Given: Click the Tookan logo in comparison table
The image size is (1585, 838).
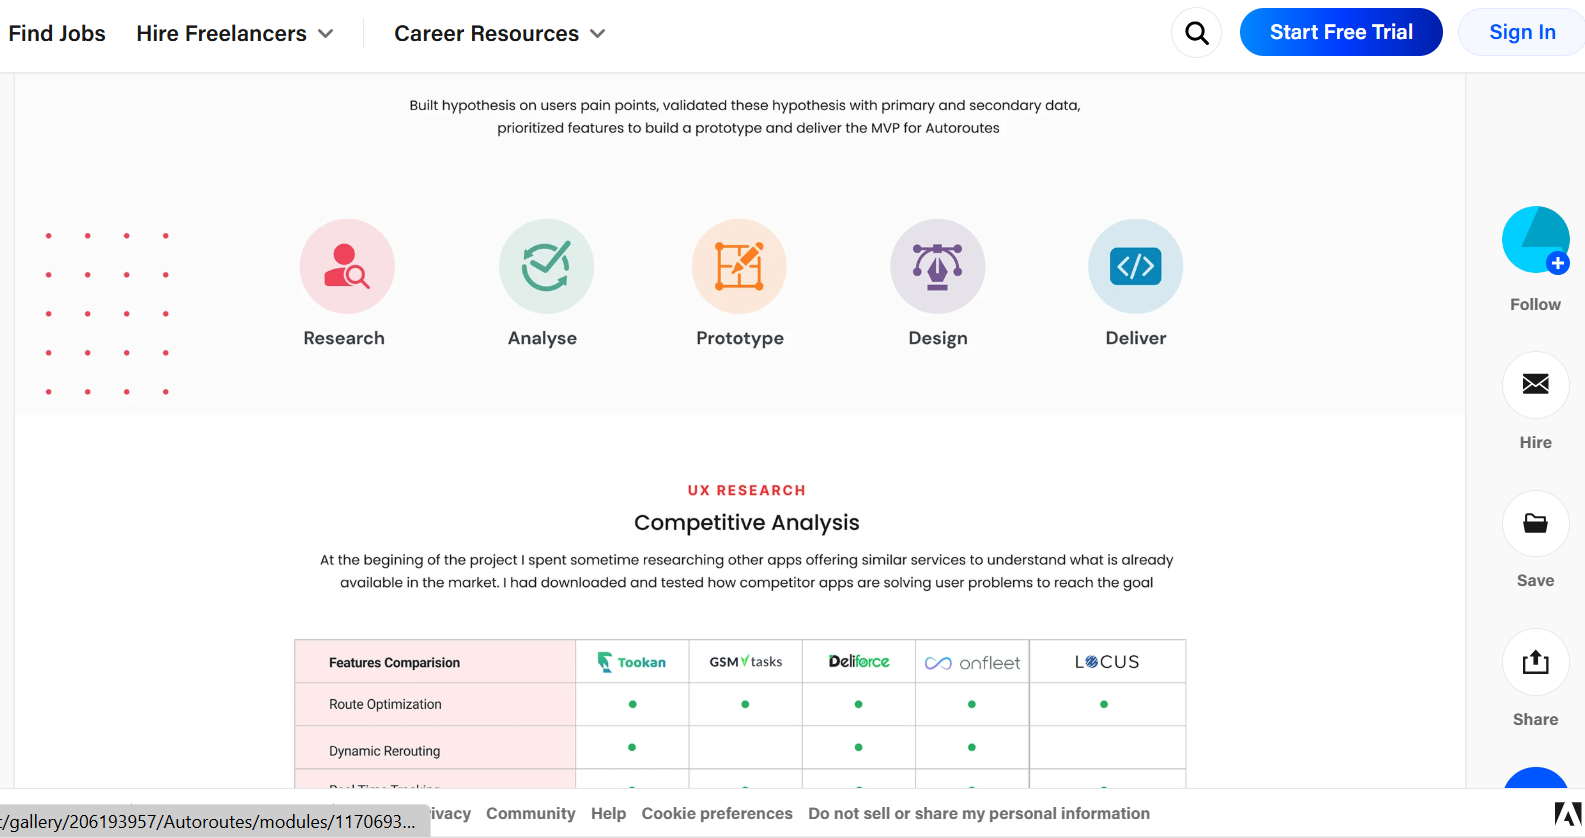Looking at the screenshot, I should tap(632, 662).
